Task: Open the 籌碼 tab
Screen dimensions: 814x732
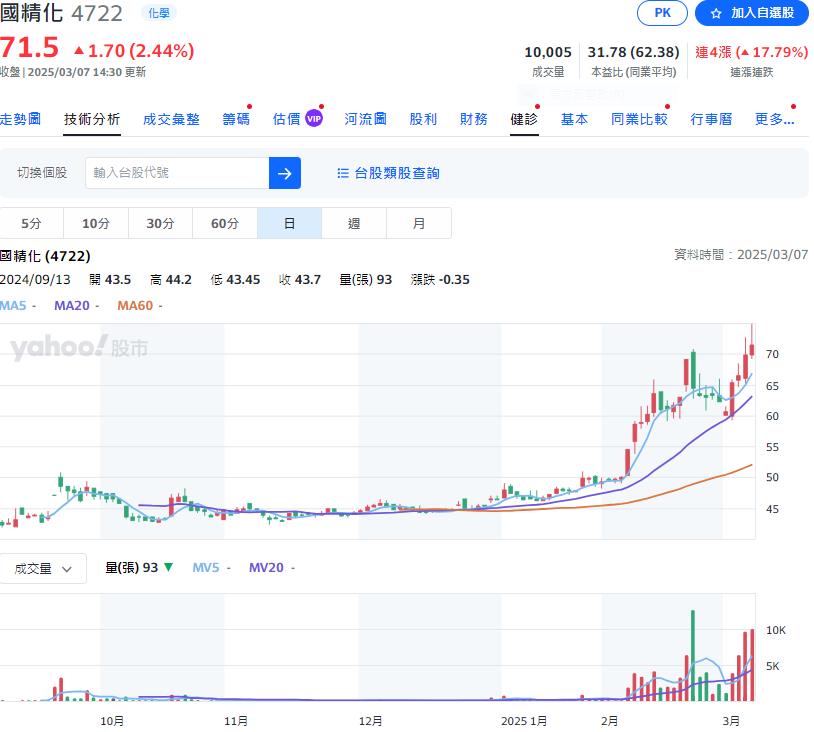Action: (x=236, y=119)
